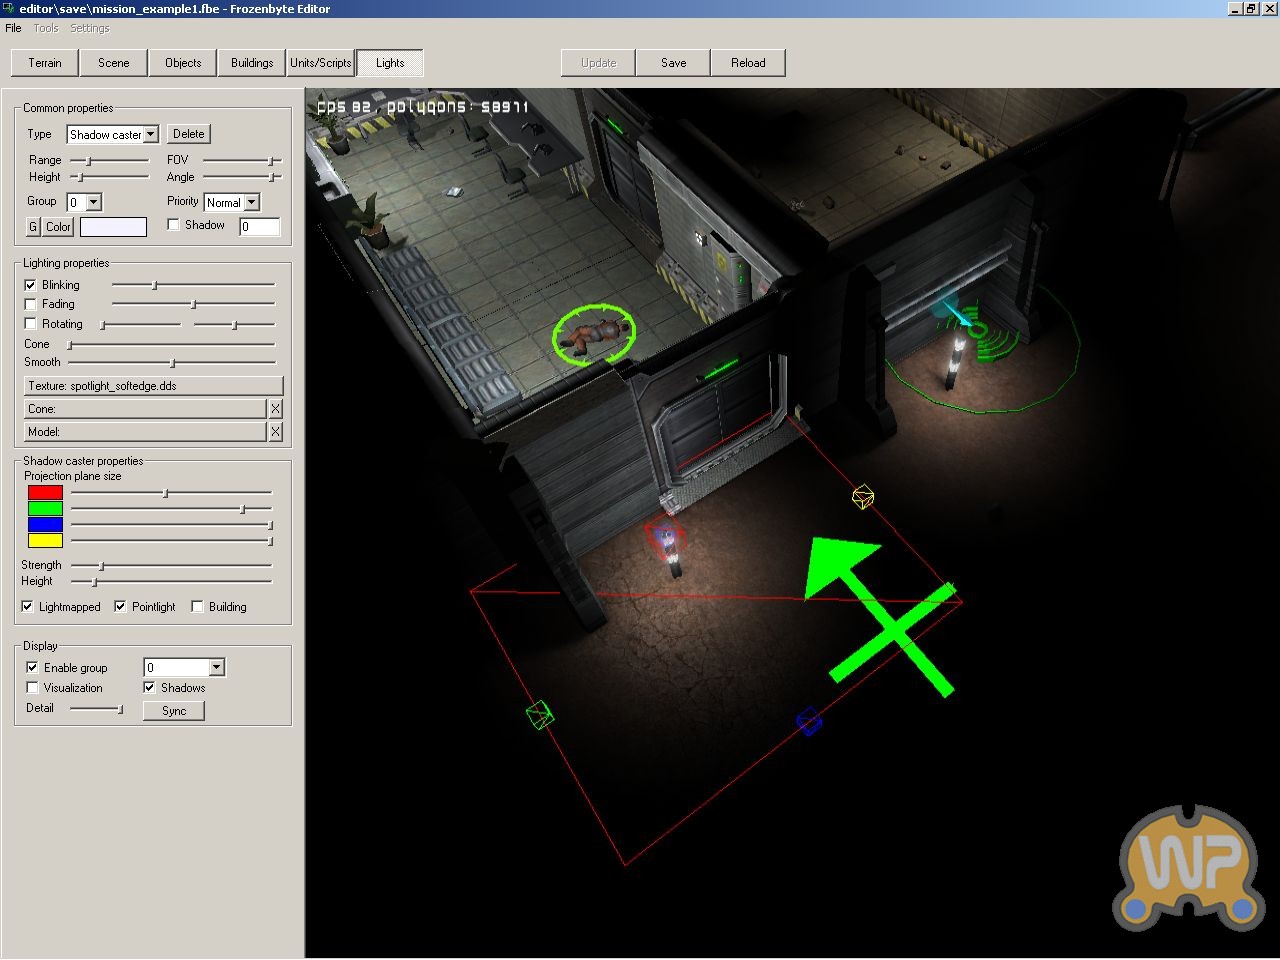Clear the Cone field with X button
Viewport: 1280px width, 960px height.
pos(275,409)
